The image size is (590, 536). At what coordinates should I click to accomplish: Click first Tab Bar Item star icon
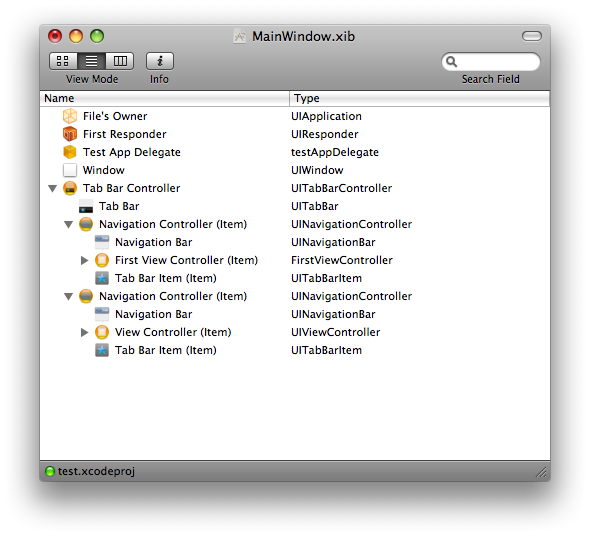[x=102, y=278]
